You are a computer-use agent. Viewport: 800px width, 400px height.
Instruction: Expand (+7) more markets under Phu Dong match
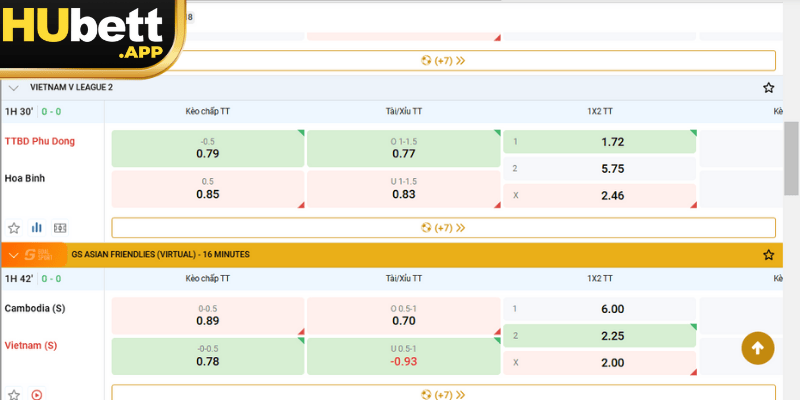click(443, 228)
